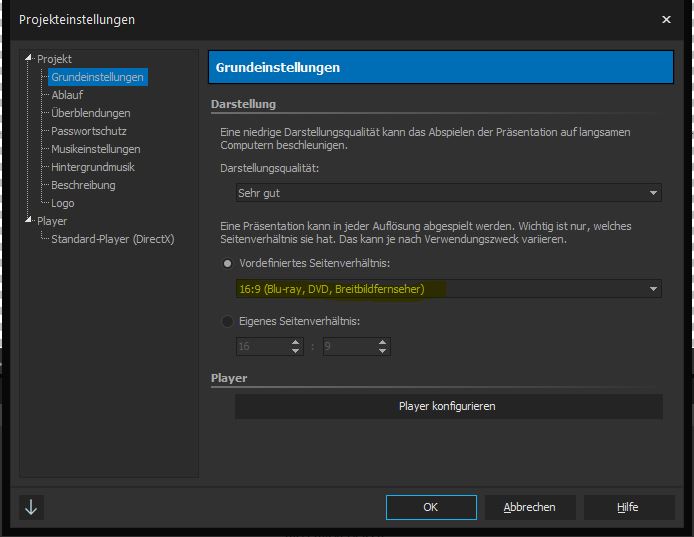Viewport: 694px width, 537px height.
Task: Select the Vordefiniertes Seitenverhältnis radio button
Action: tap(228, 263)
